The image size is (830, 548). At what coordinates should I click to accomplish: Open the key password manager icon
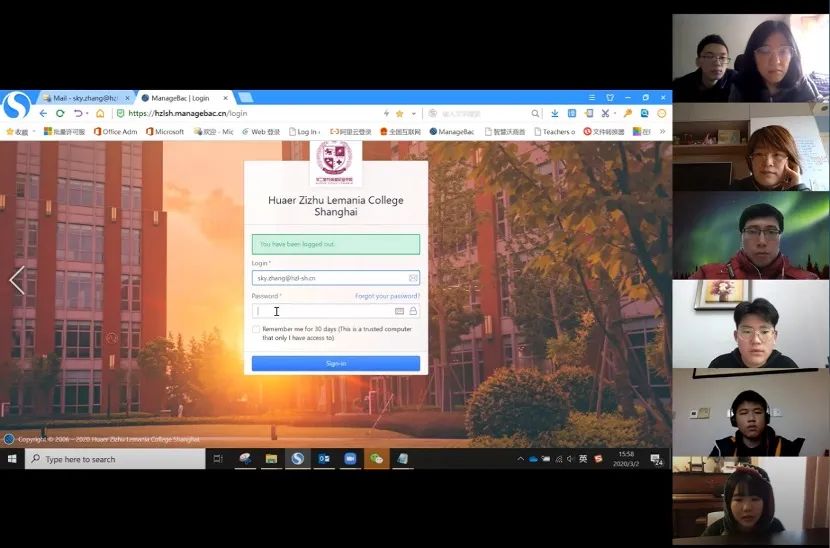628,113
